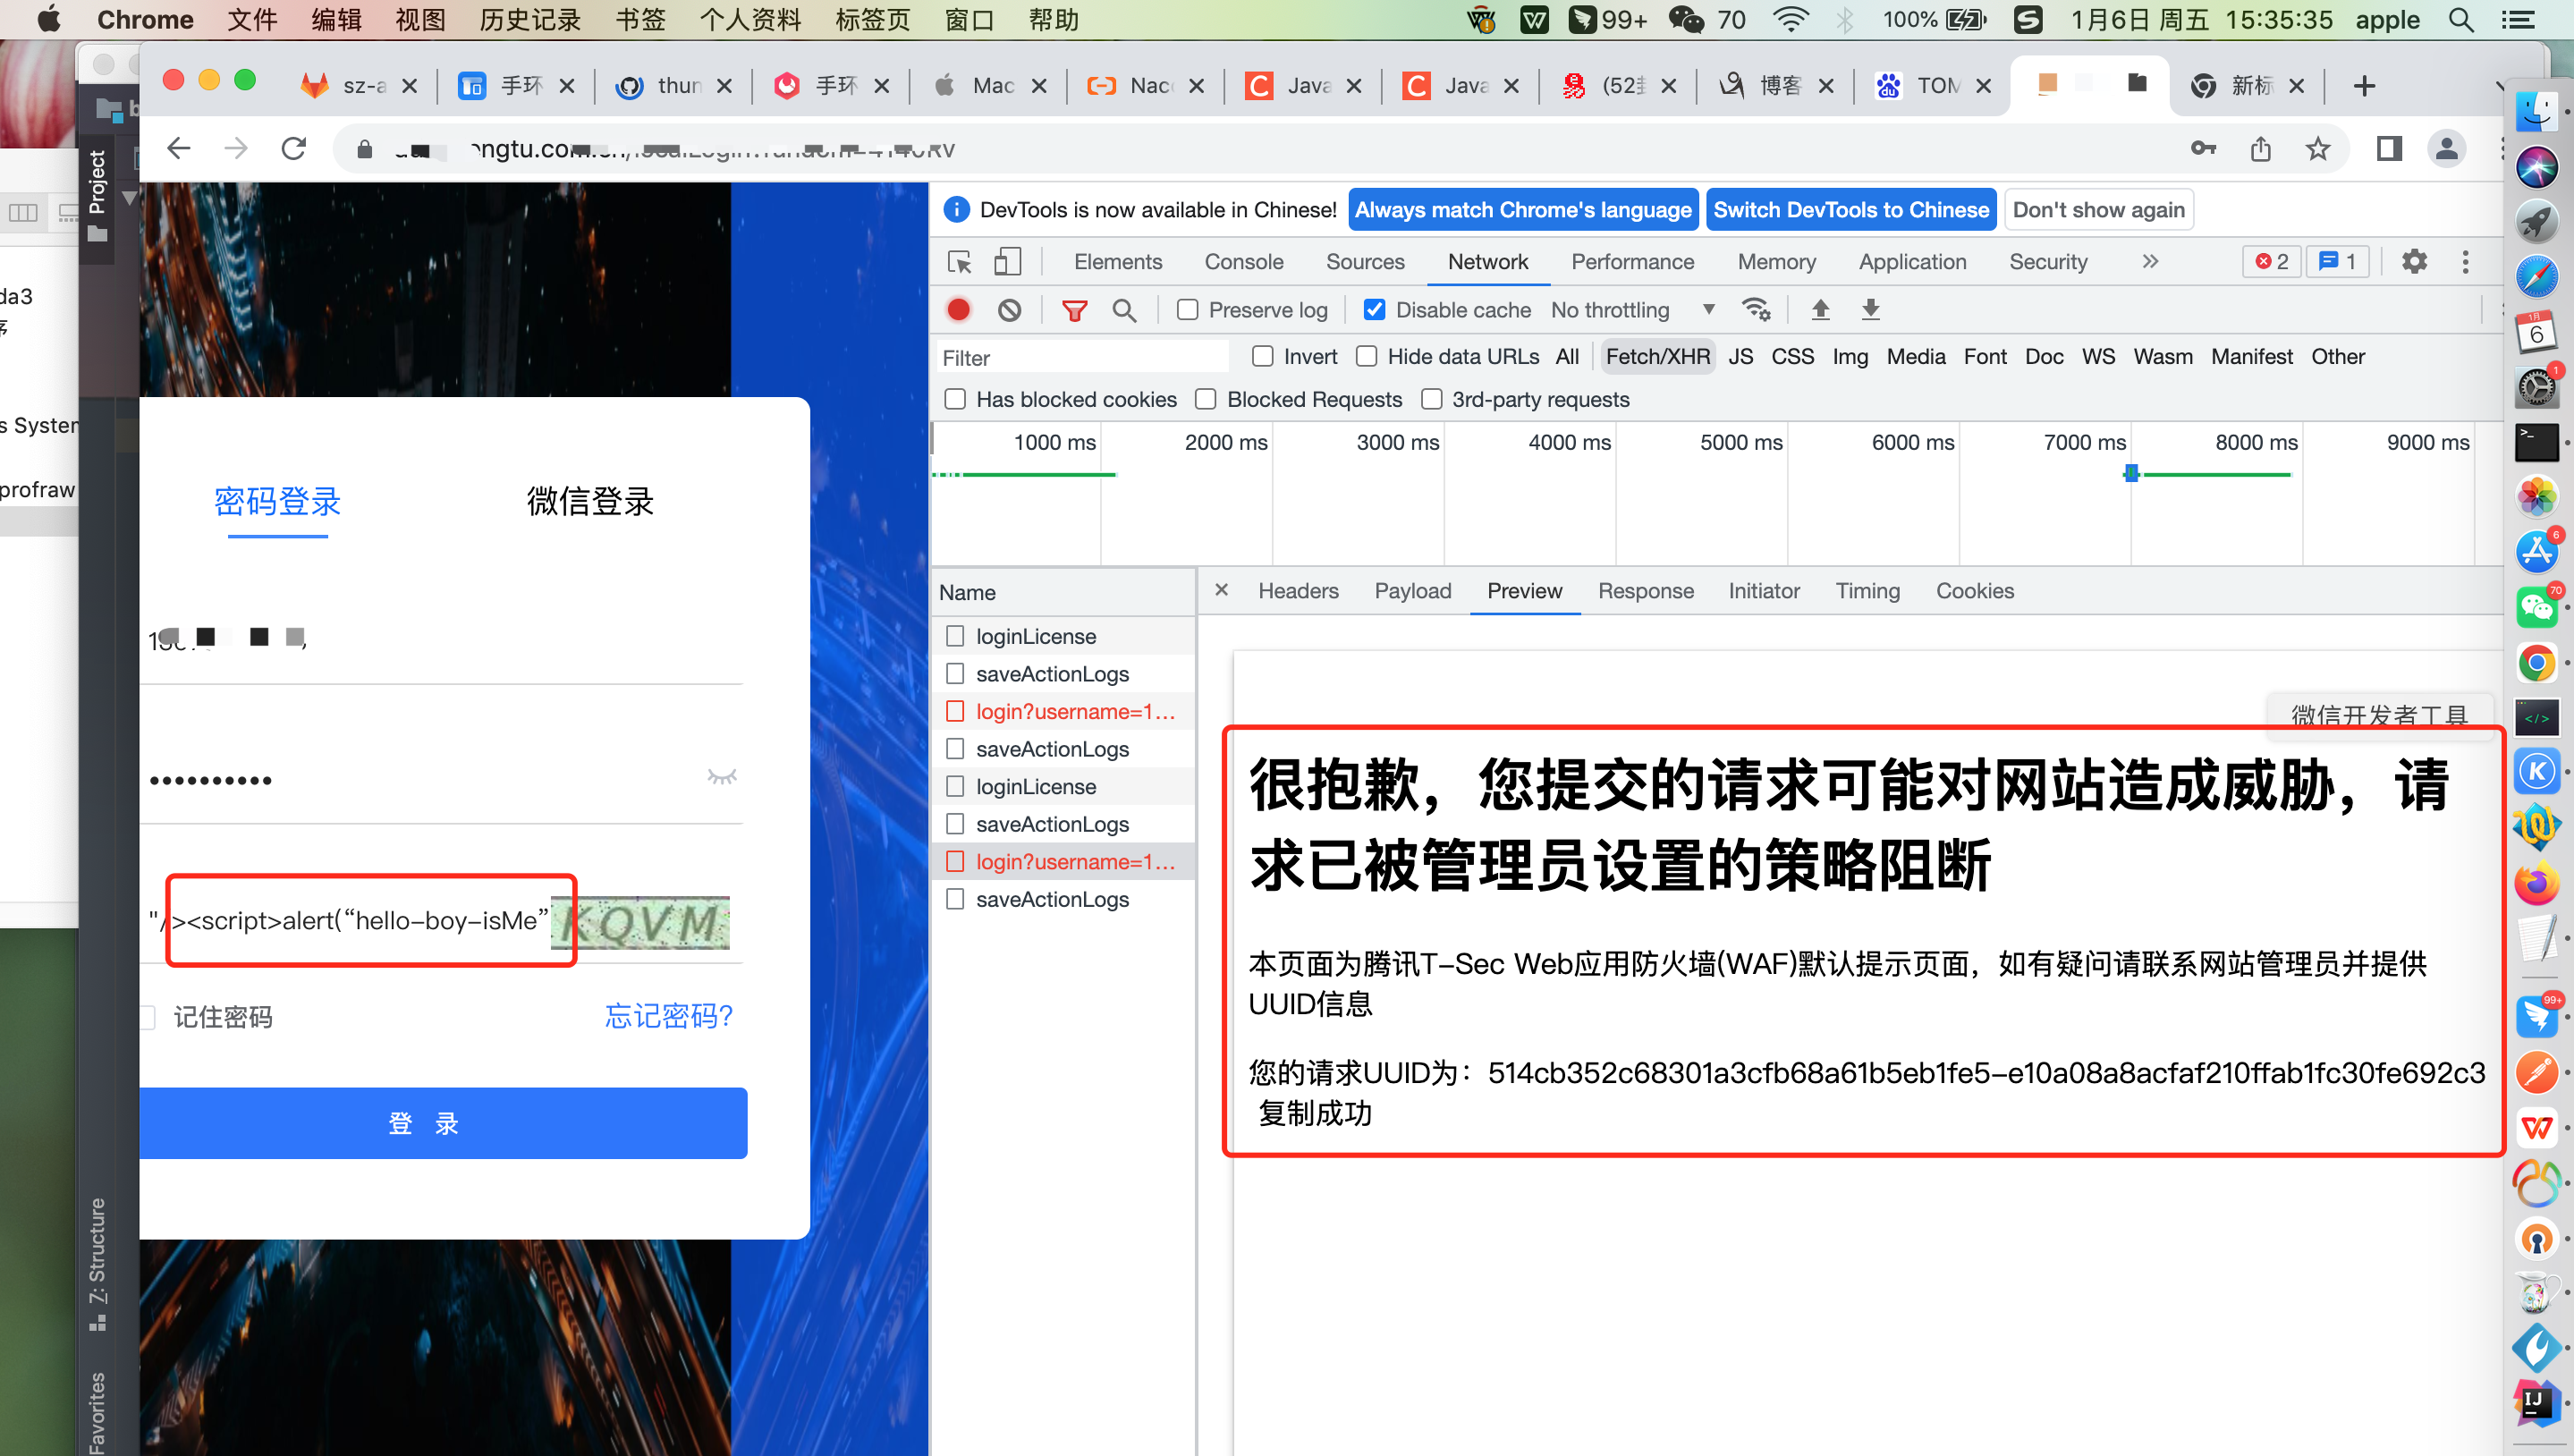Select the Fetch/XHR filter option
Image resolution: width=2574 pixels, height=1456 pixels.
pos(1658,357)
